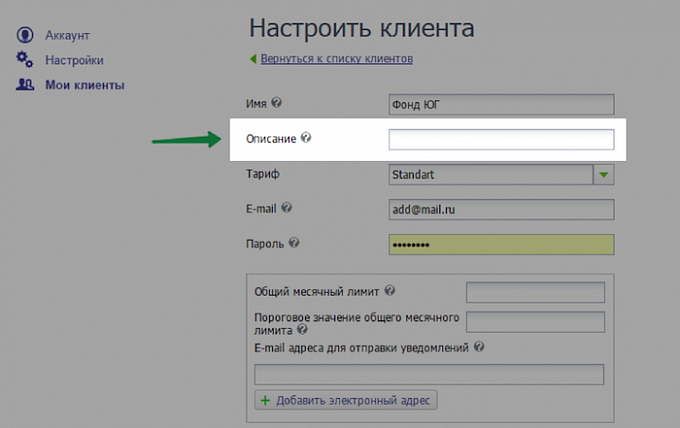
Task: Click help icon beside E-mail адреса для уведомлений
Action: 479,346
